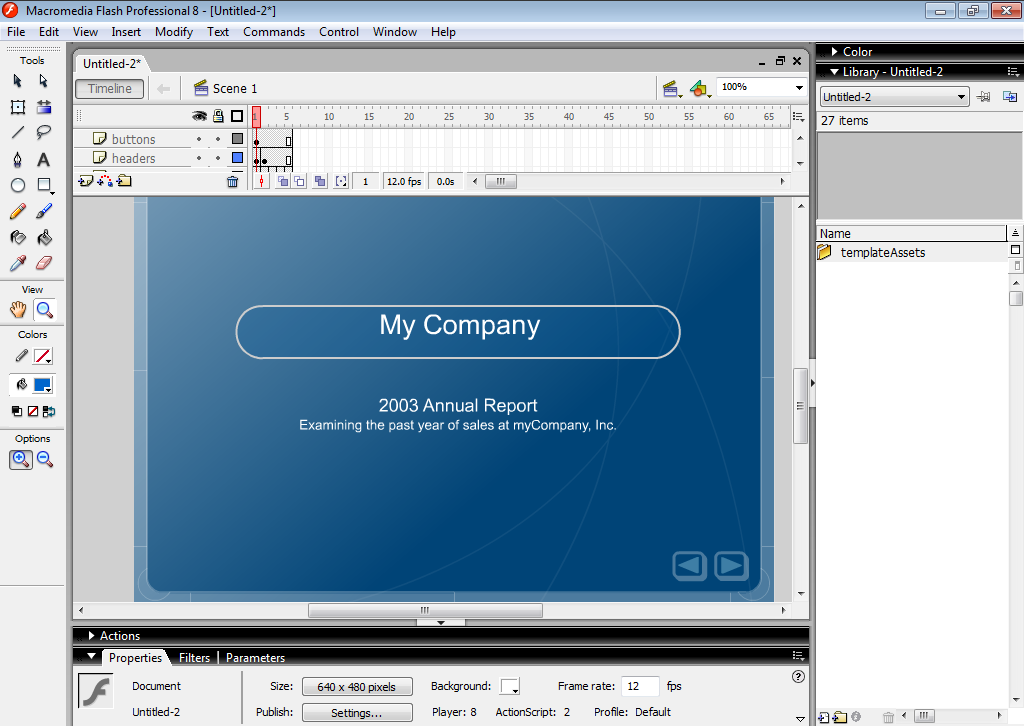Toggle visibility of all layers eye icon

click(199, 116)
